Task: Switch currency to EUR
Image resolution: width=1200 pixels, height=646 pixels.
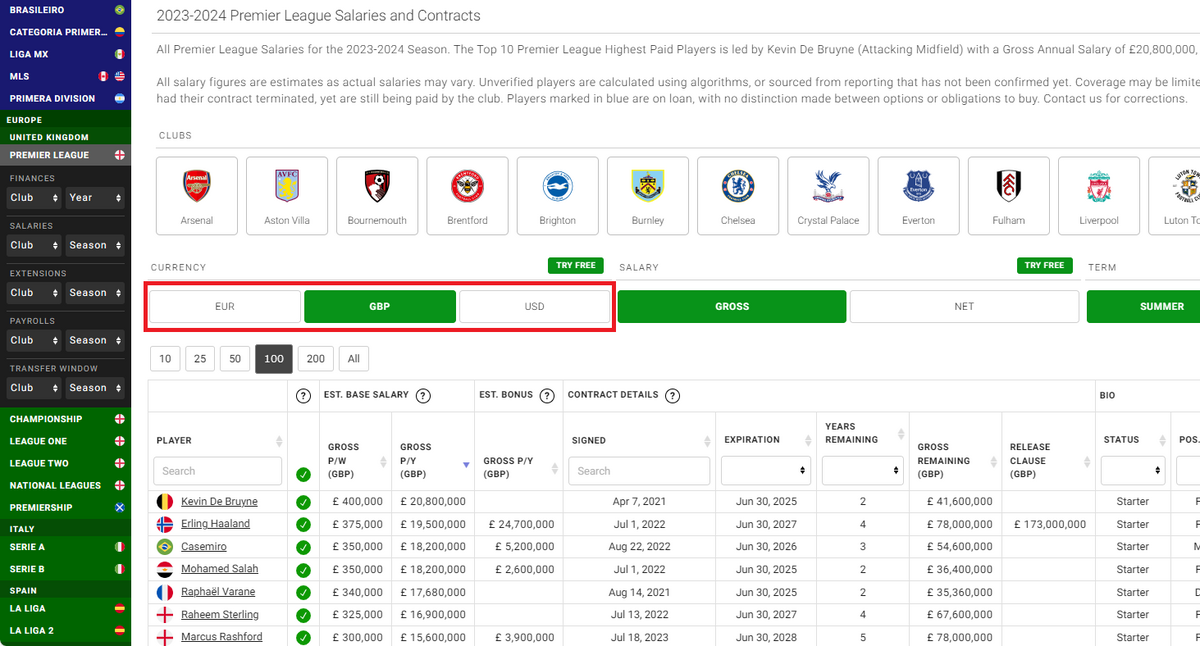Action: tap(225, 307)
